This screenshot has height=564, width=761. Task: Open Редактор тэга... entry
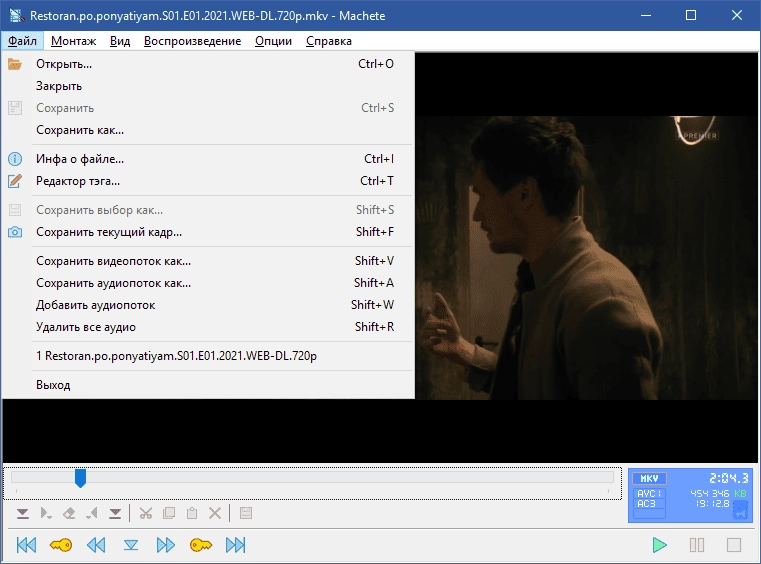click(x=208, y=181)
